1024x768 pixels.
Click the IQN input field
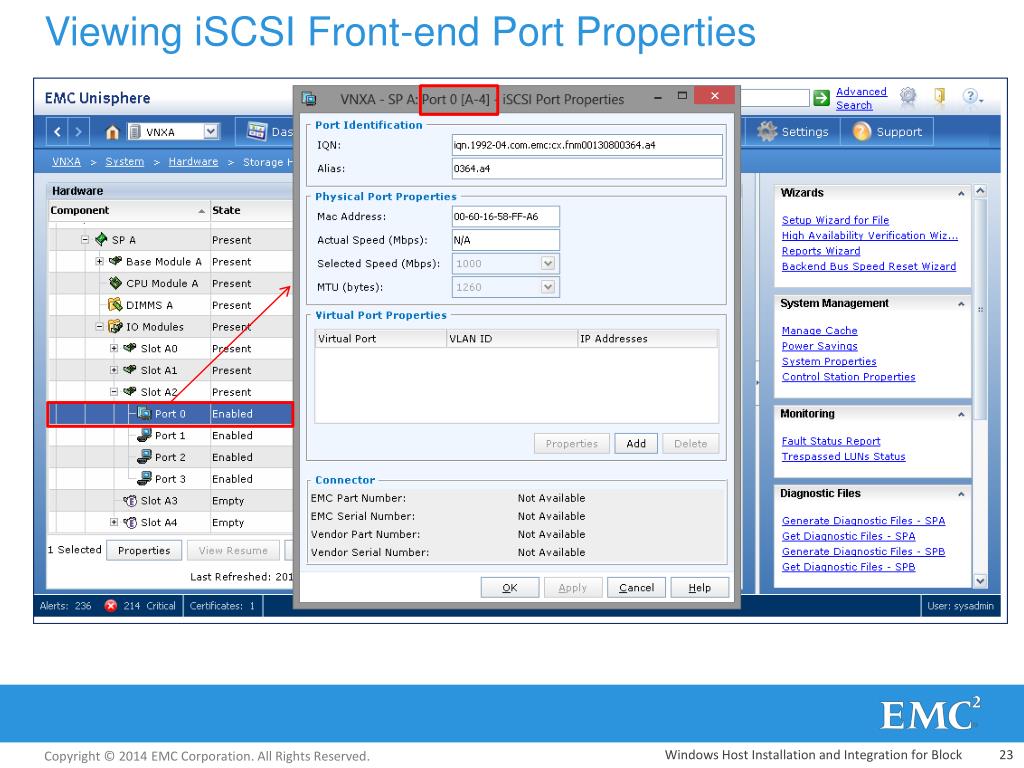pos(587,145)
